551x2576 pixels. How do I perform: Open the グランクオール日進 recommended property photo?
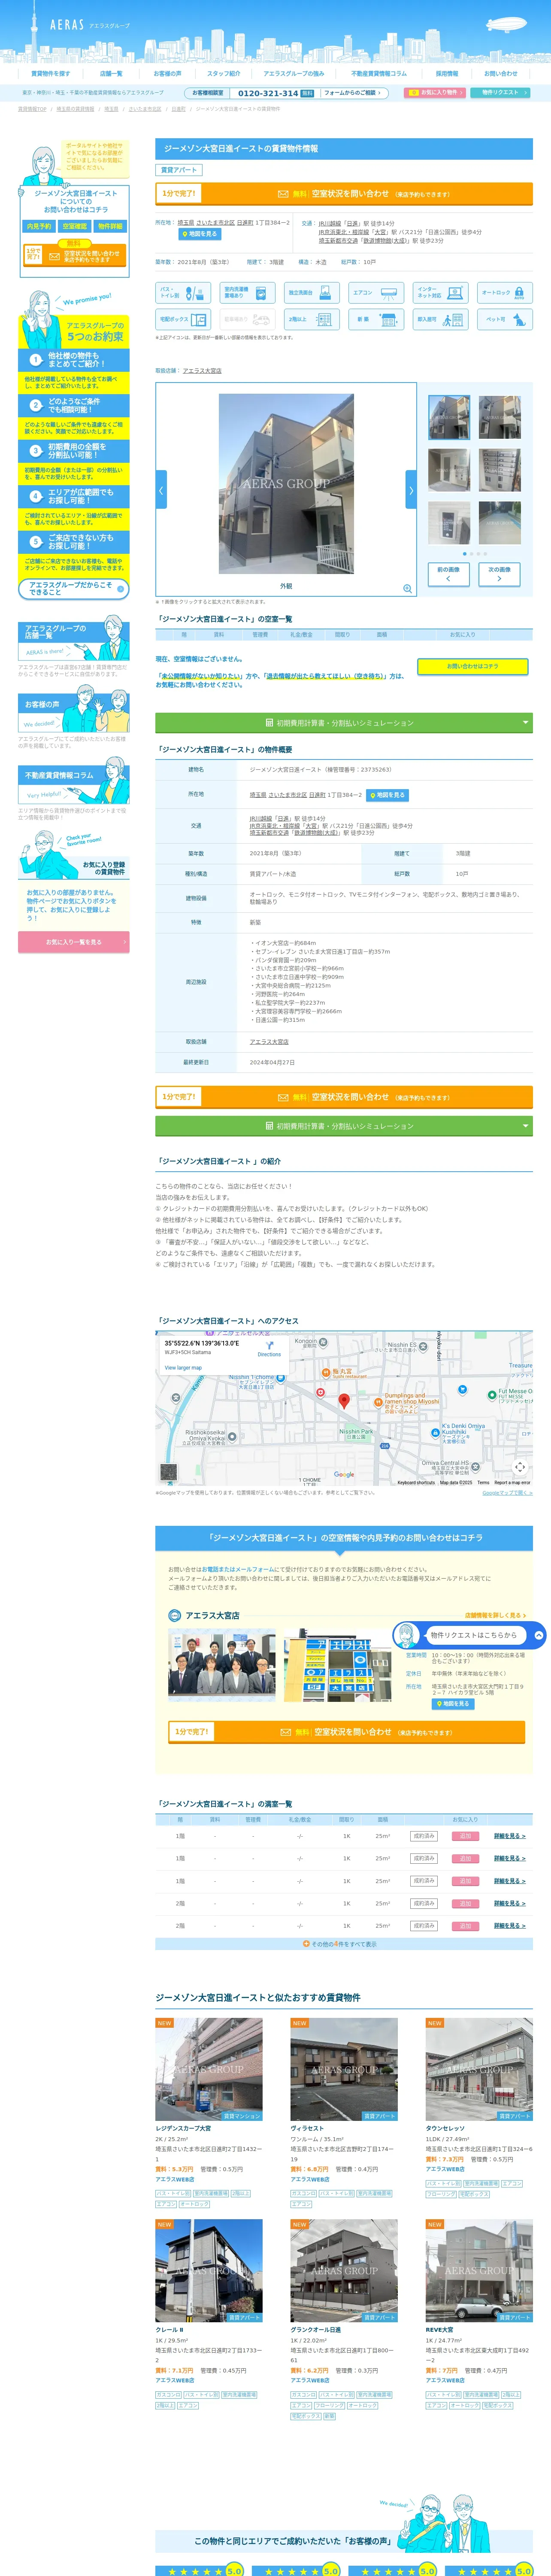[344, 2271]
